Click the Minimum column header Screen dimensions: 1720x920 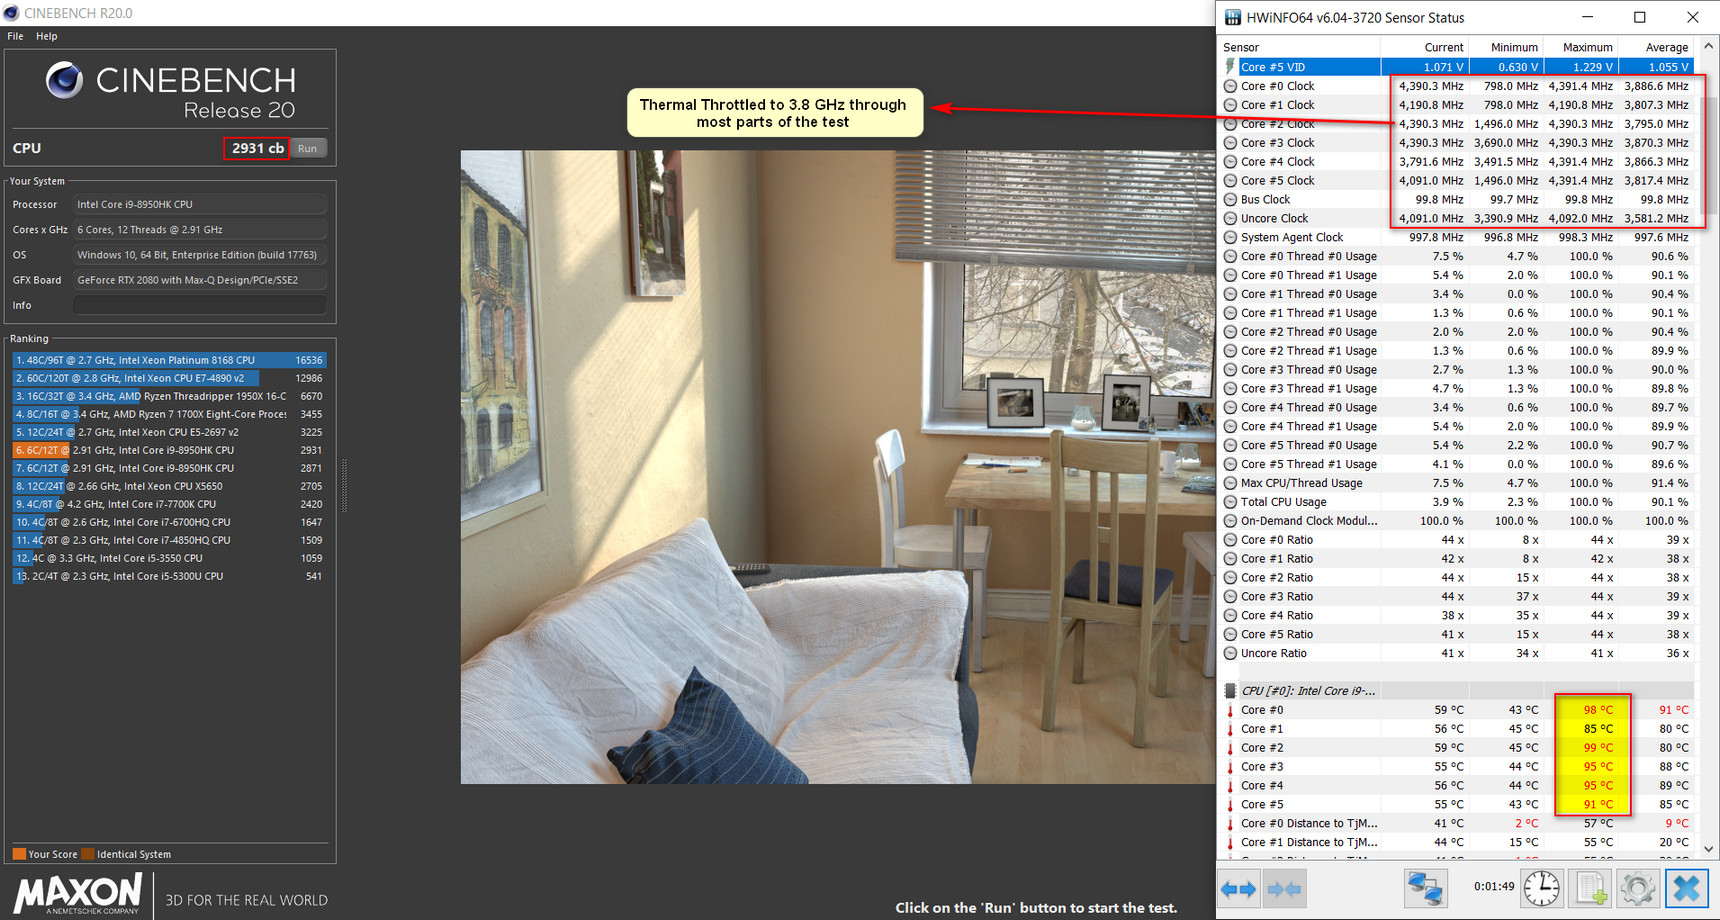[x=1506, y=47]
